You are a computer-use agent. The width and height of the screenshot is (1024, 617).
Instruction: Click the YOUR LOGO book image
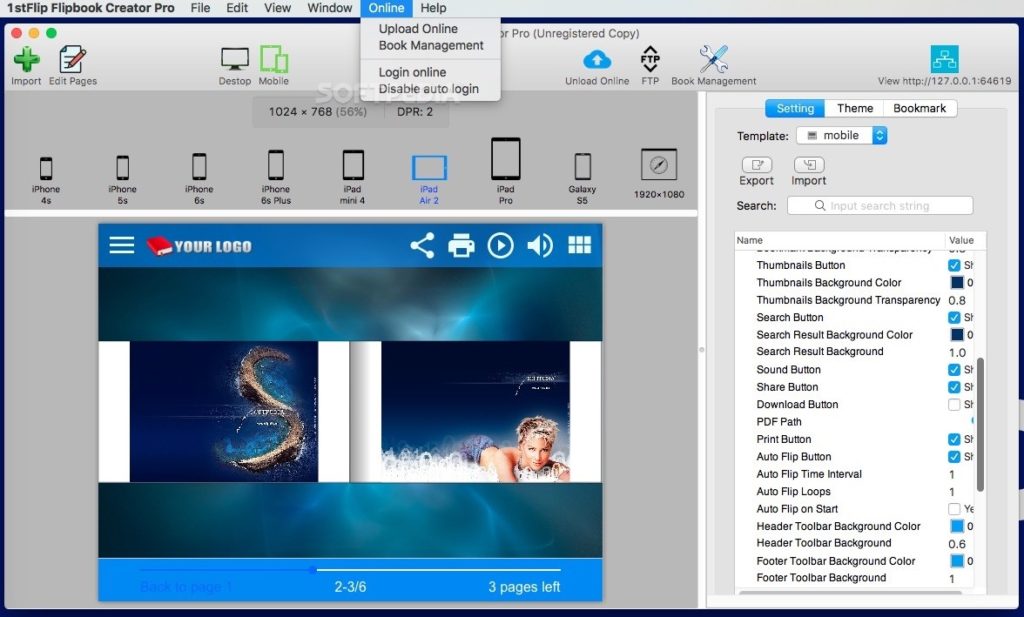pos(199,246)
